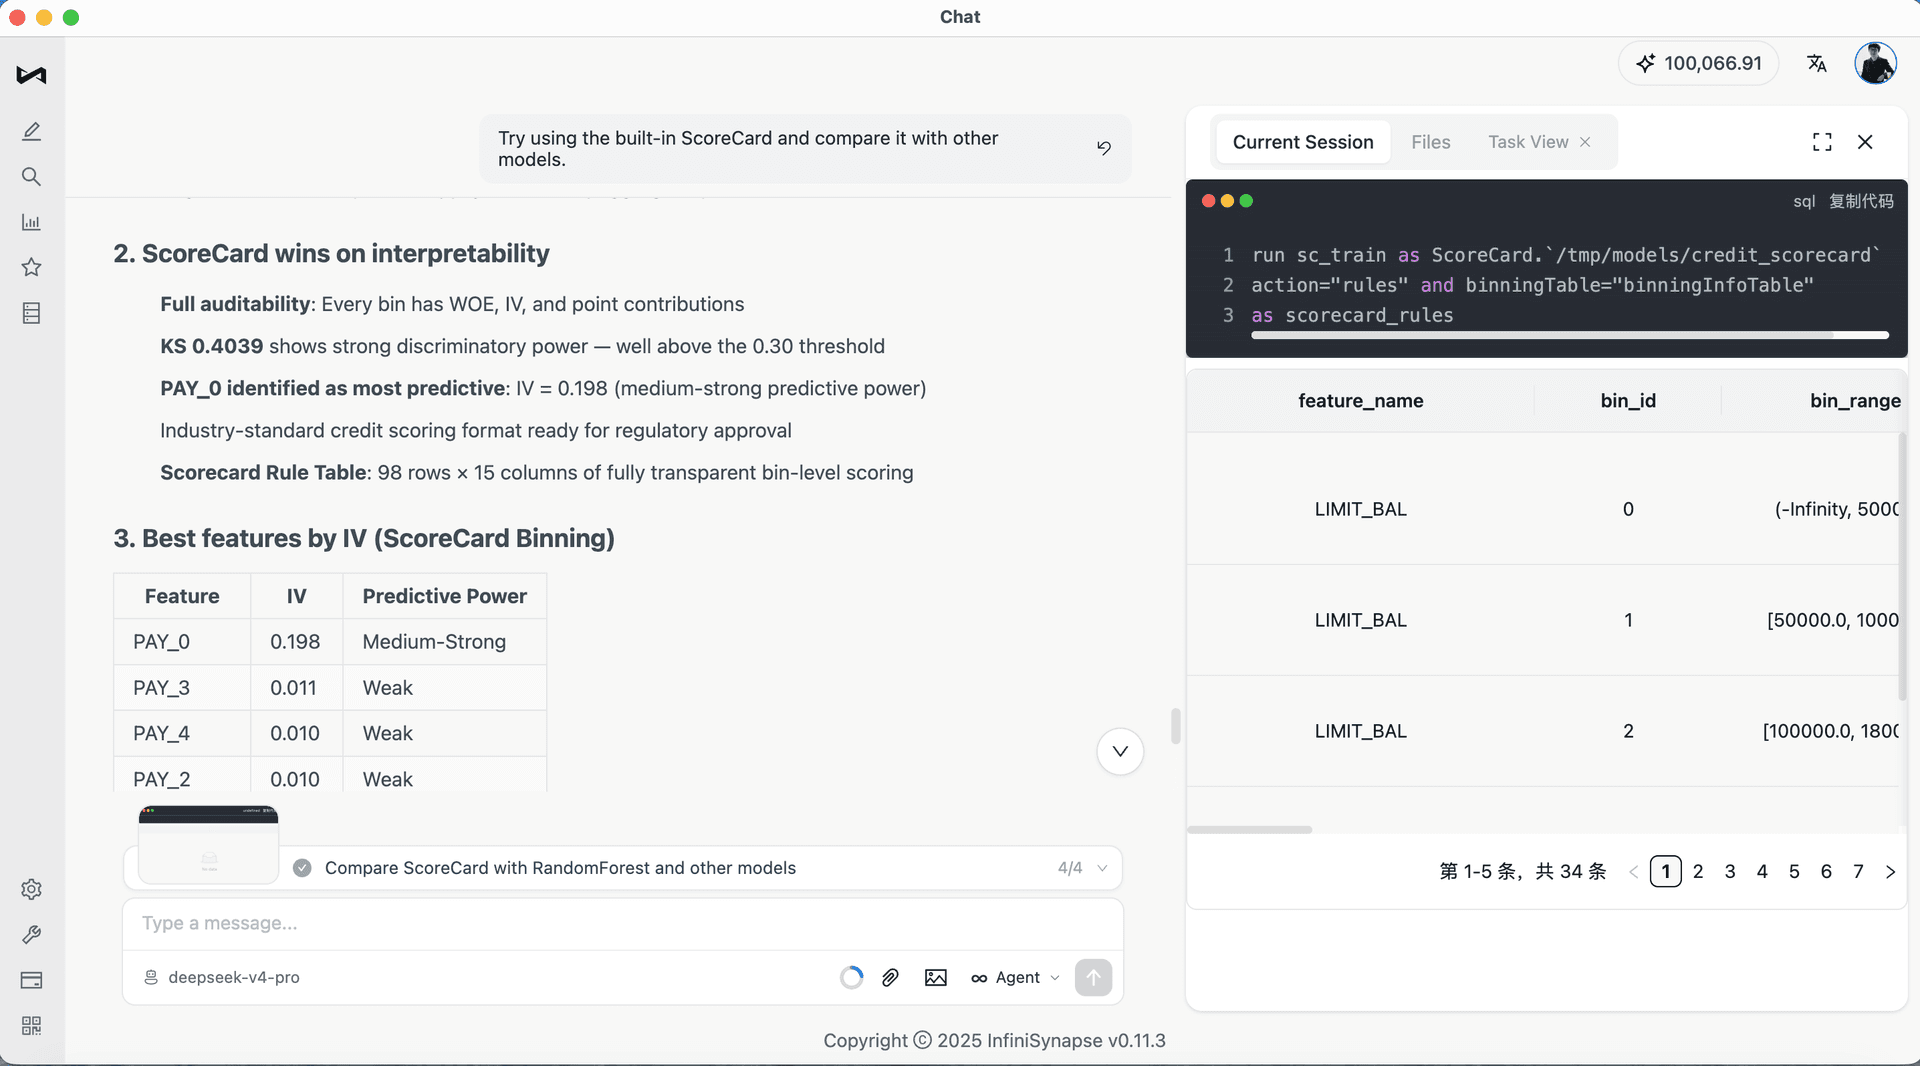This screenshot has height=1066, width=1920.
Task: Start a new chat with pencil icon
Action: coord(31,131)
